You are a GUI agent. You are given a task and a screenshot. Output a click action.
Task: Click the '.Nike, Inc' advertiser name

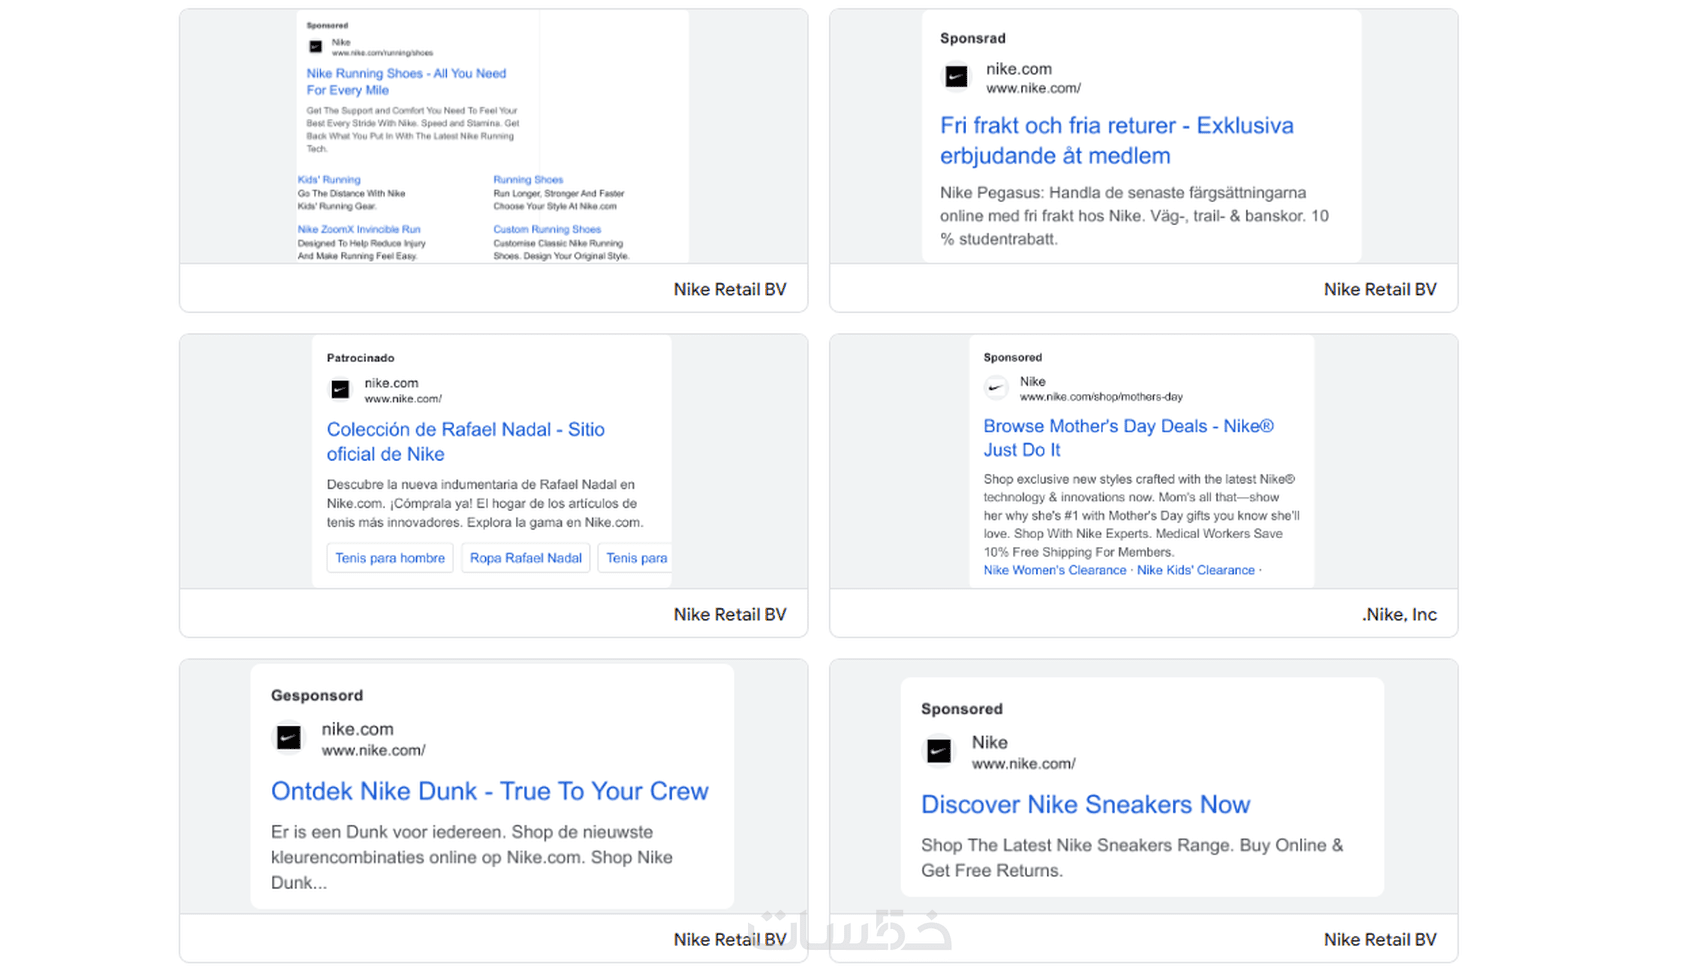1399,614
